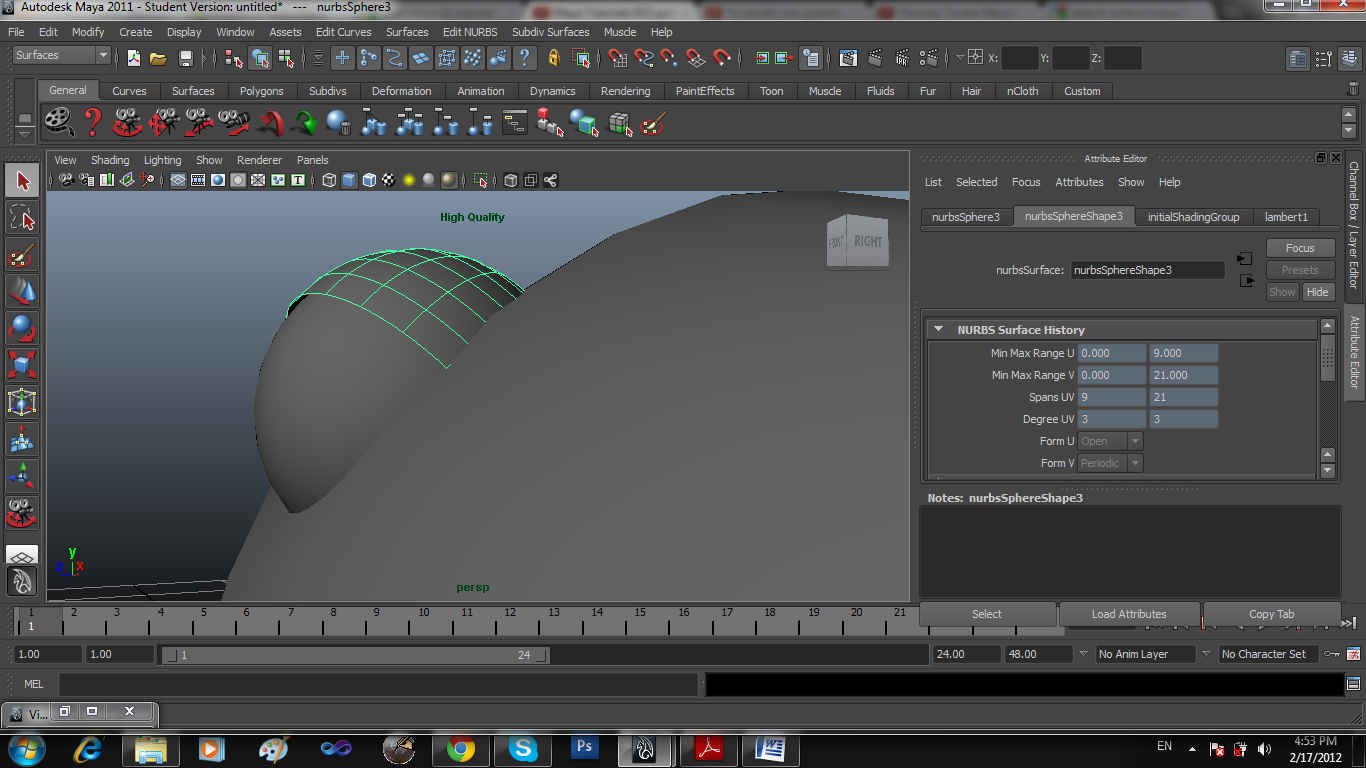The height and width of the screenshot is (768, 1366).
Task: Activate the Paint Selection tool in toolbox
Action: [x=22, y=254]
